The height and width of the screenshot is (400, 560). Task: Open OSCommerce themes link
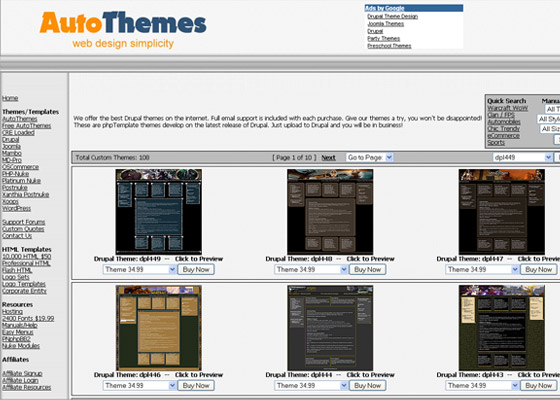pos(20,167)
